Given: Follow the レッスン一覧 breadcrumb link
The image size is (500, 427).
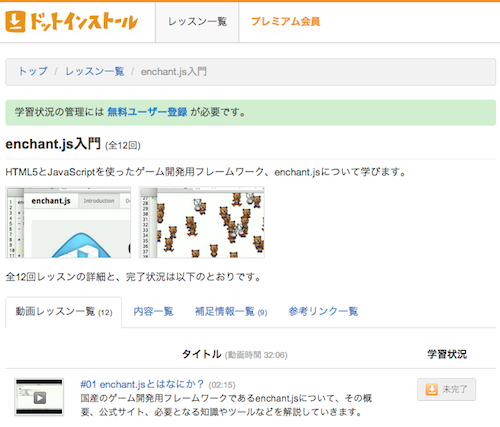Looking at the screenshot, I should [x=95, y=71].
